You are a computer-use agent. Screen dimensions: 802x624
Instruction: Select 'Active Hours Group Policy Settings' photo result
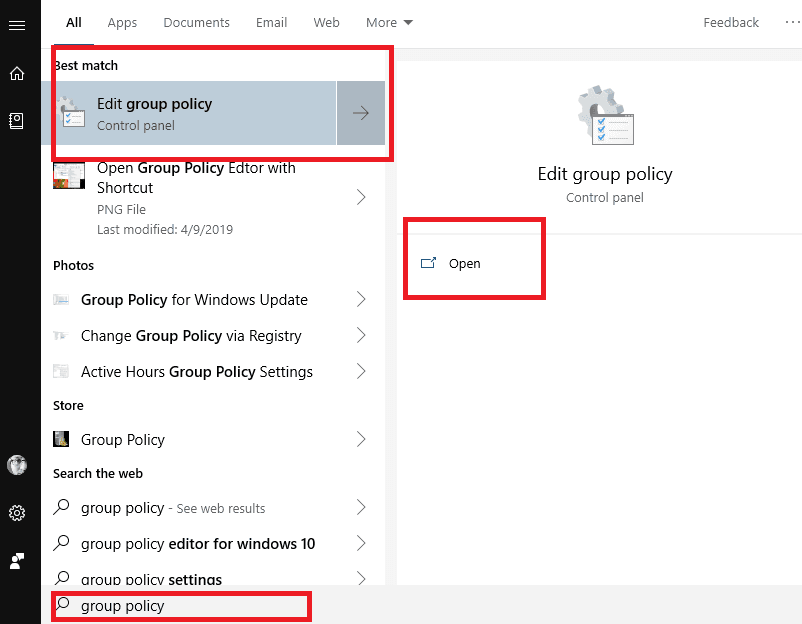point(213,371)
